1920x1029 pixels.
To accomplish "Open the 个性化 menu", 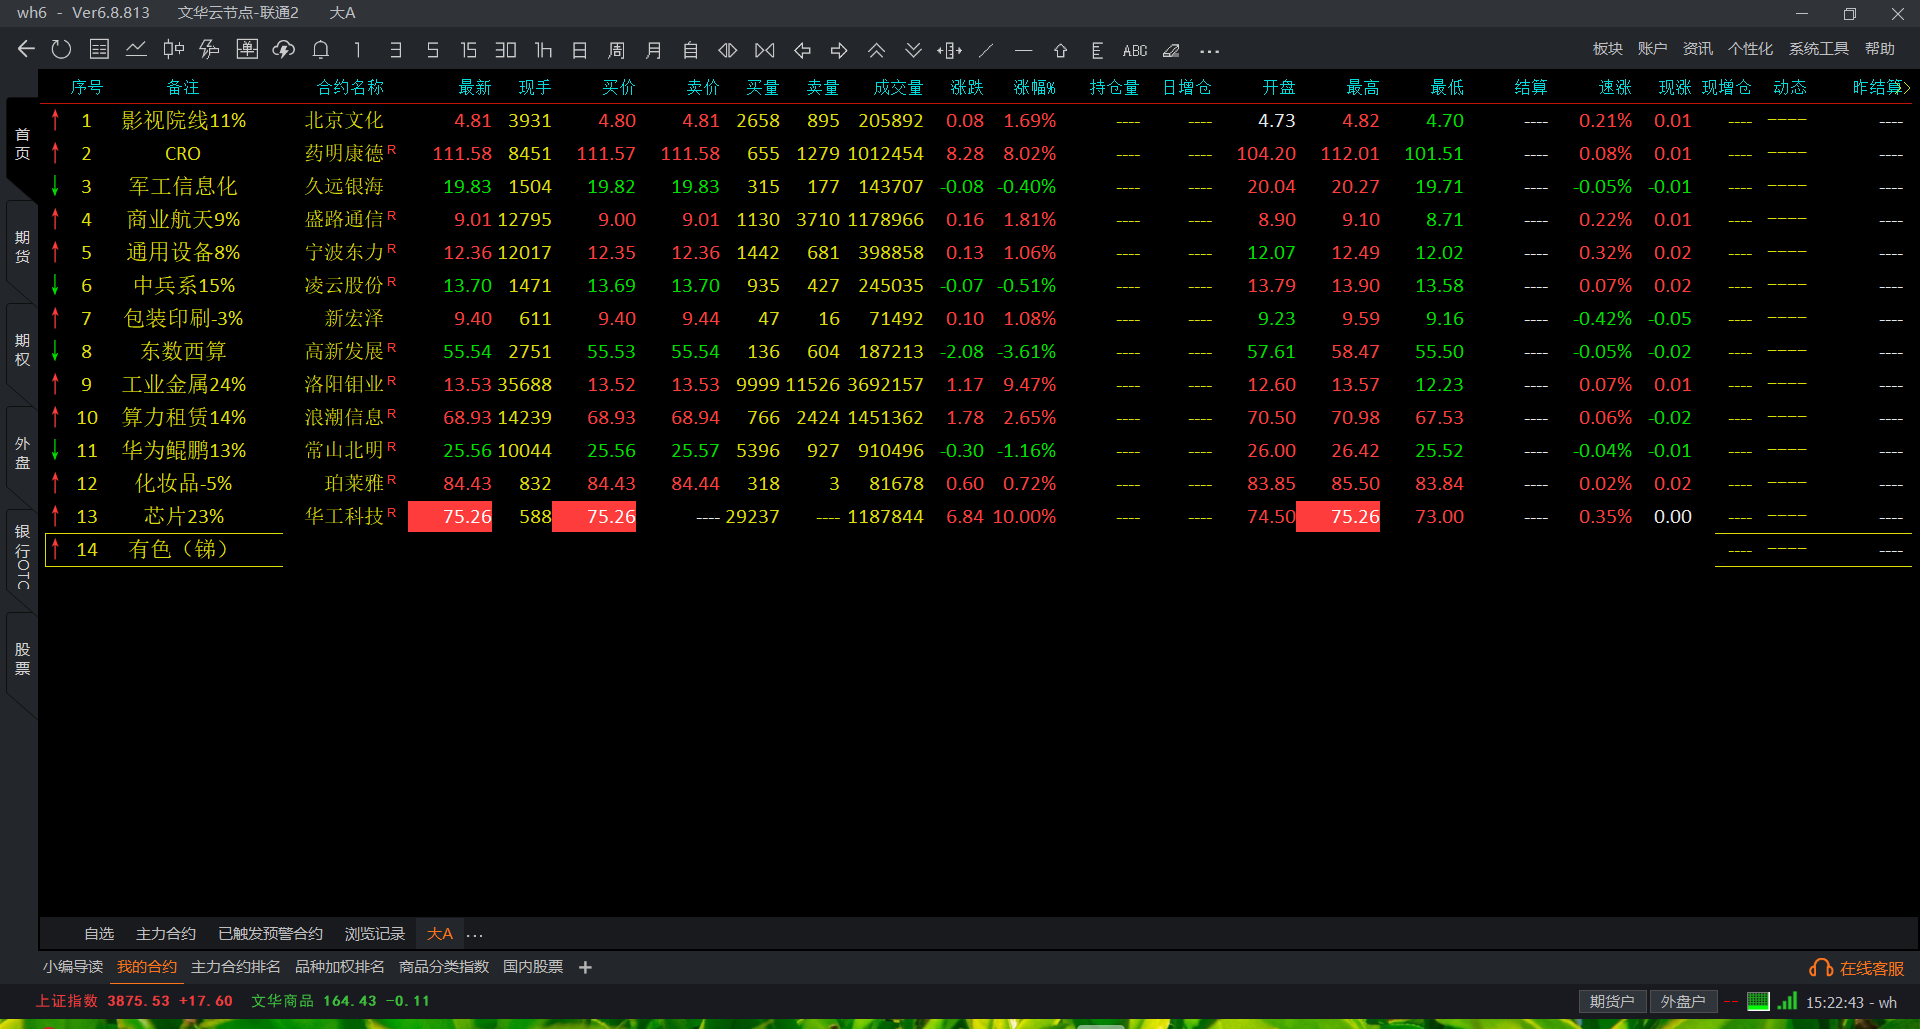I will 1750,49.
